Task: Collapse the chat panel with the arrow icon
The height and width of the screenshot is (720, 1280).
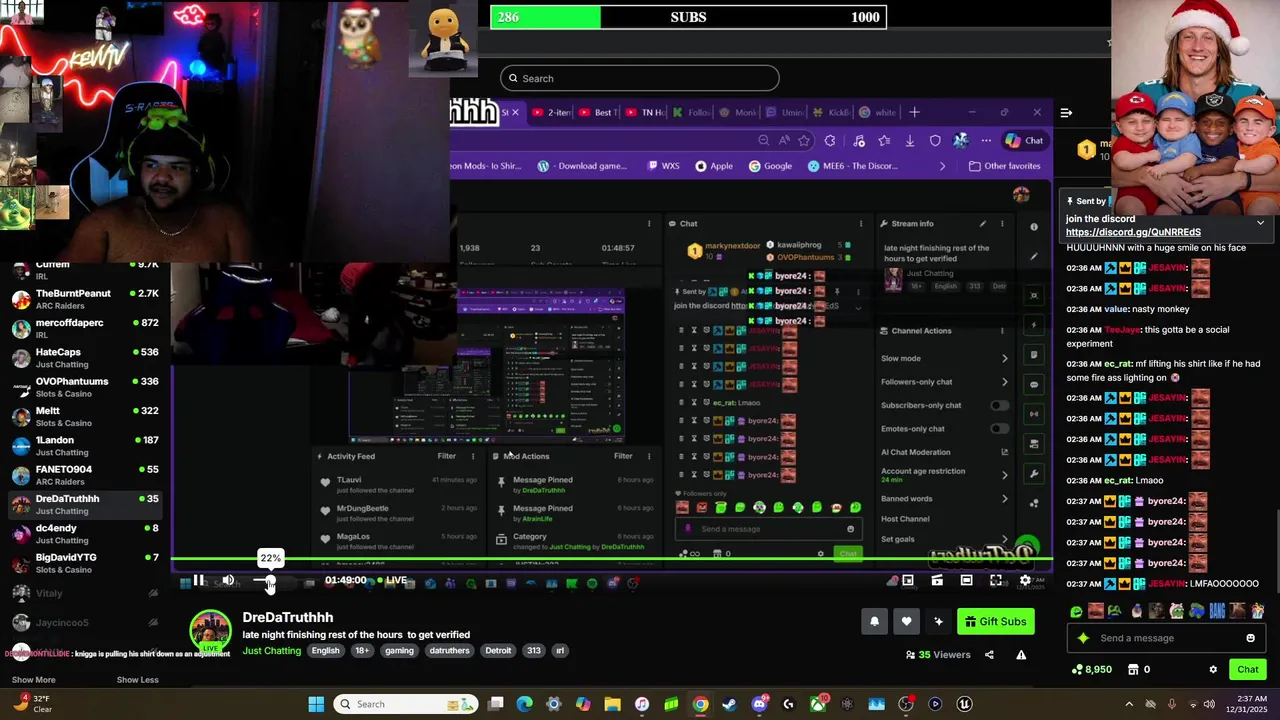Action: coord(1066,113)
